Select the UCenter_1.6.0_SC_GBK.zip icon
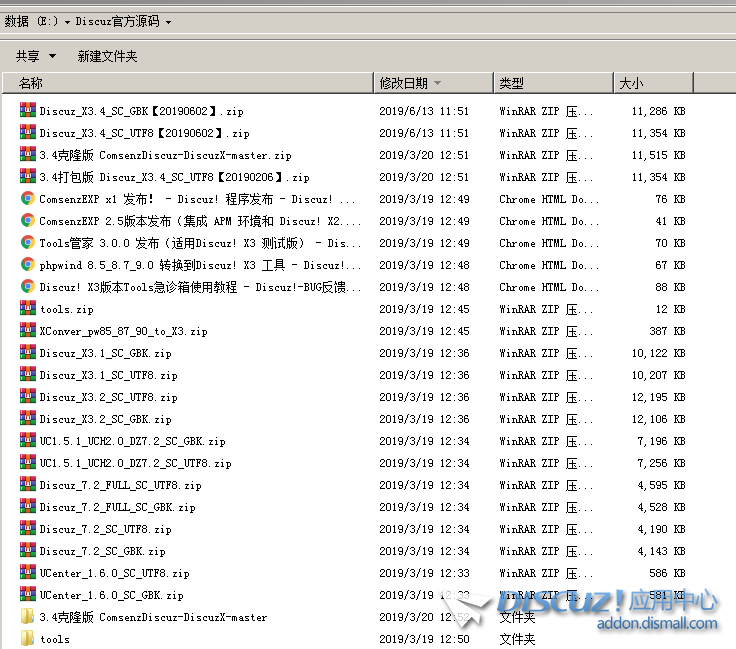The height and width of the screenshot is (649, 736). coord(28,595)
